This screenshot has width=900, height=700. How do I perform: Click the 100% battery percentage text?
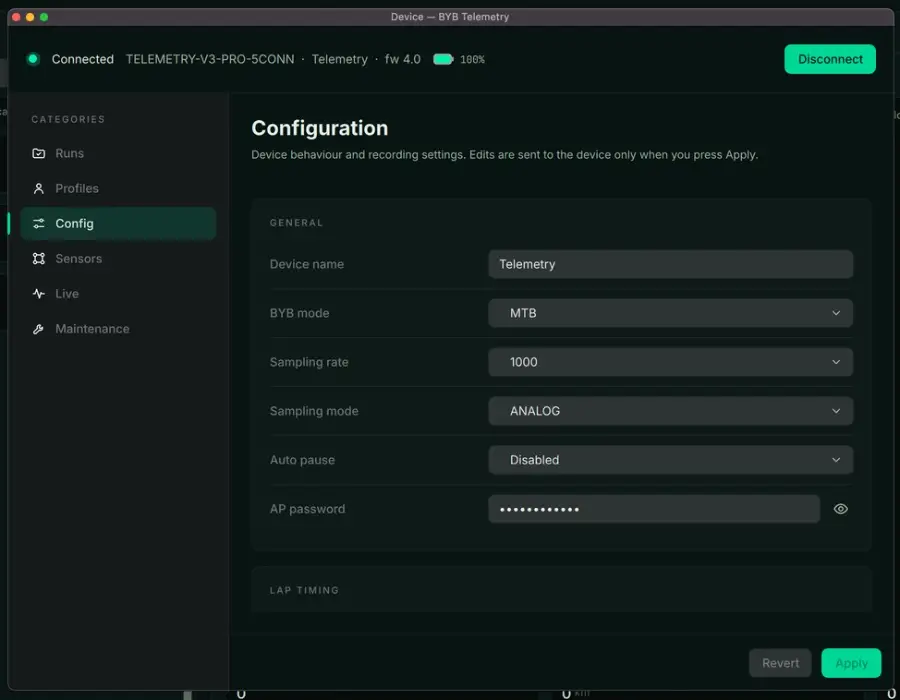point(472,59)
